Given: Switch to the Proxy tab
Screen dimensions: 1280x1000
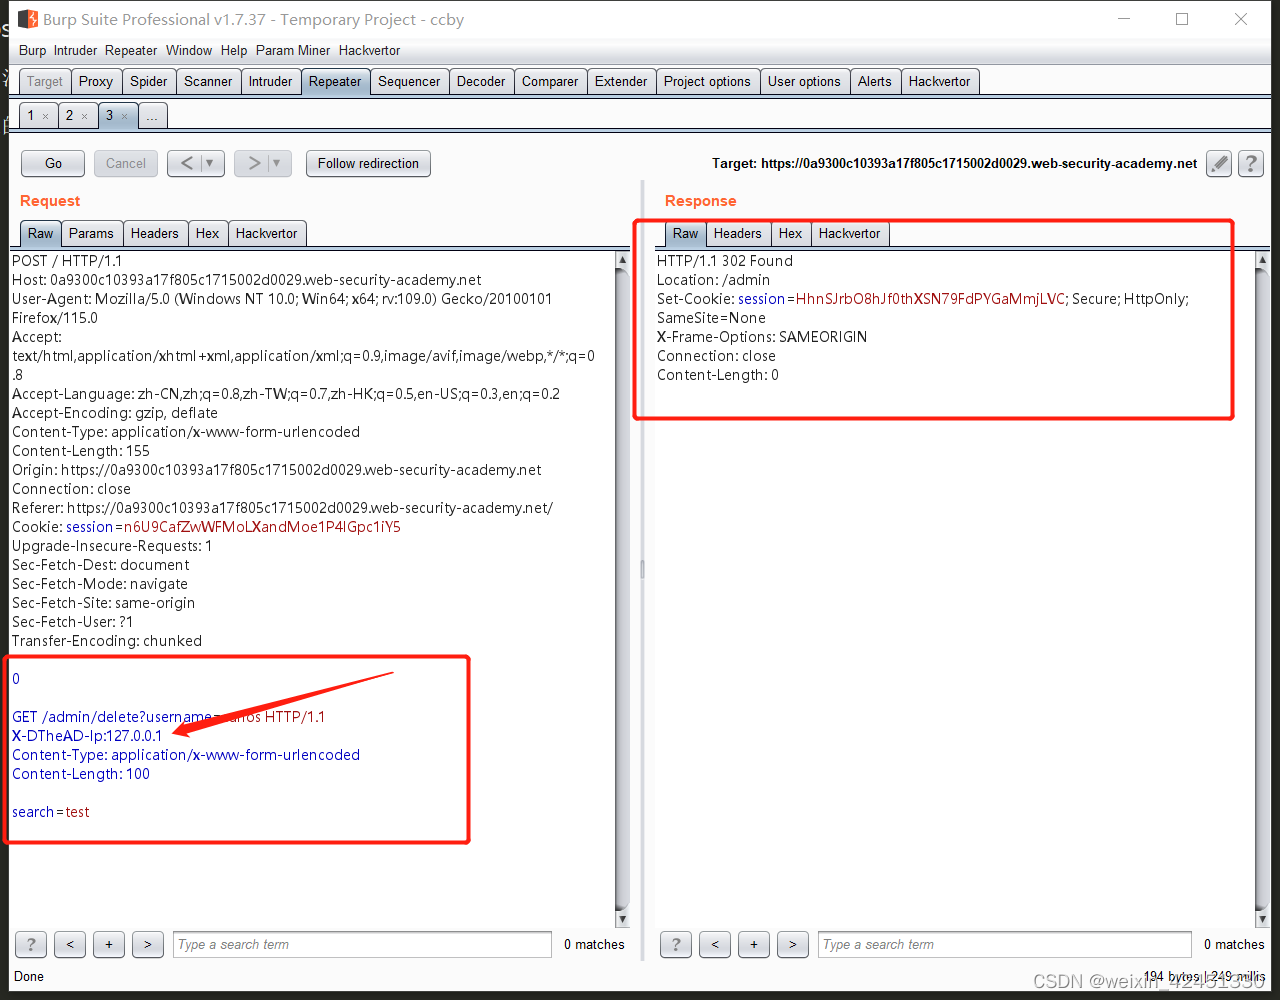Looking at the screenshot, I should (x=96, y=82).
